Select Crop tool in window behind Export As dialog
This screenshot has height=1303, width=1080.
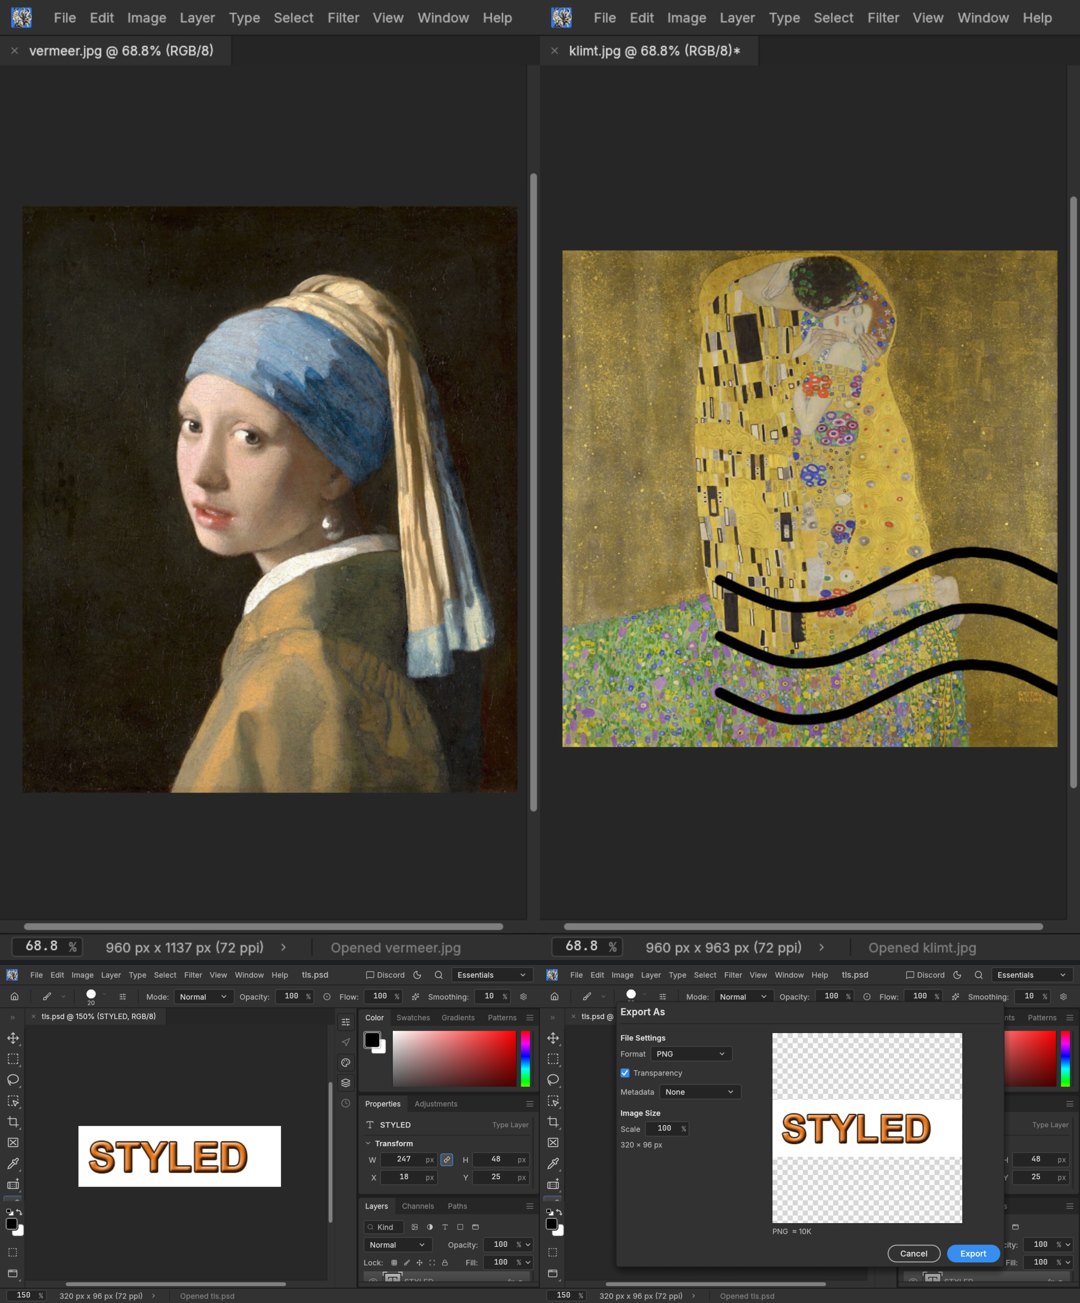pyautogui.click(x=553, y=1122)
